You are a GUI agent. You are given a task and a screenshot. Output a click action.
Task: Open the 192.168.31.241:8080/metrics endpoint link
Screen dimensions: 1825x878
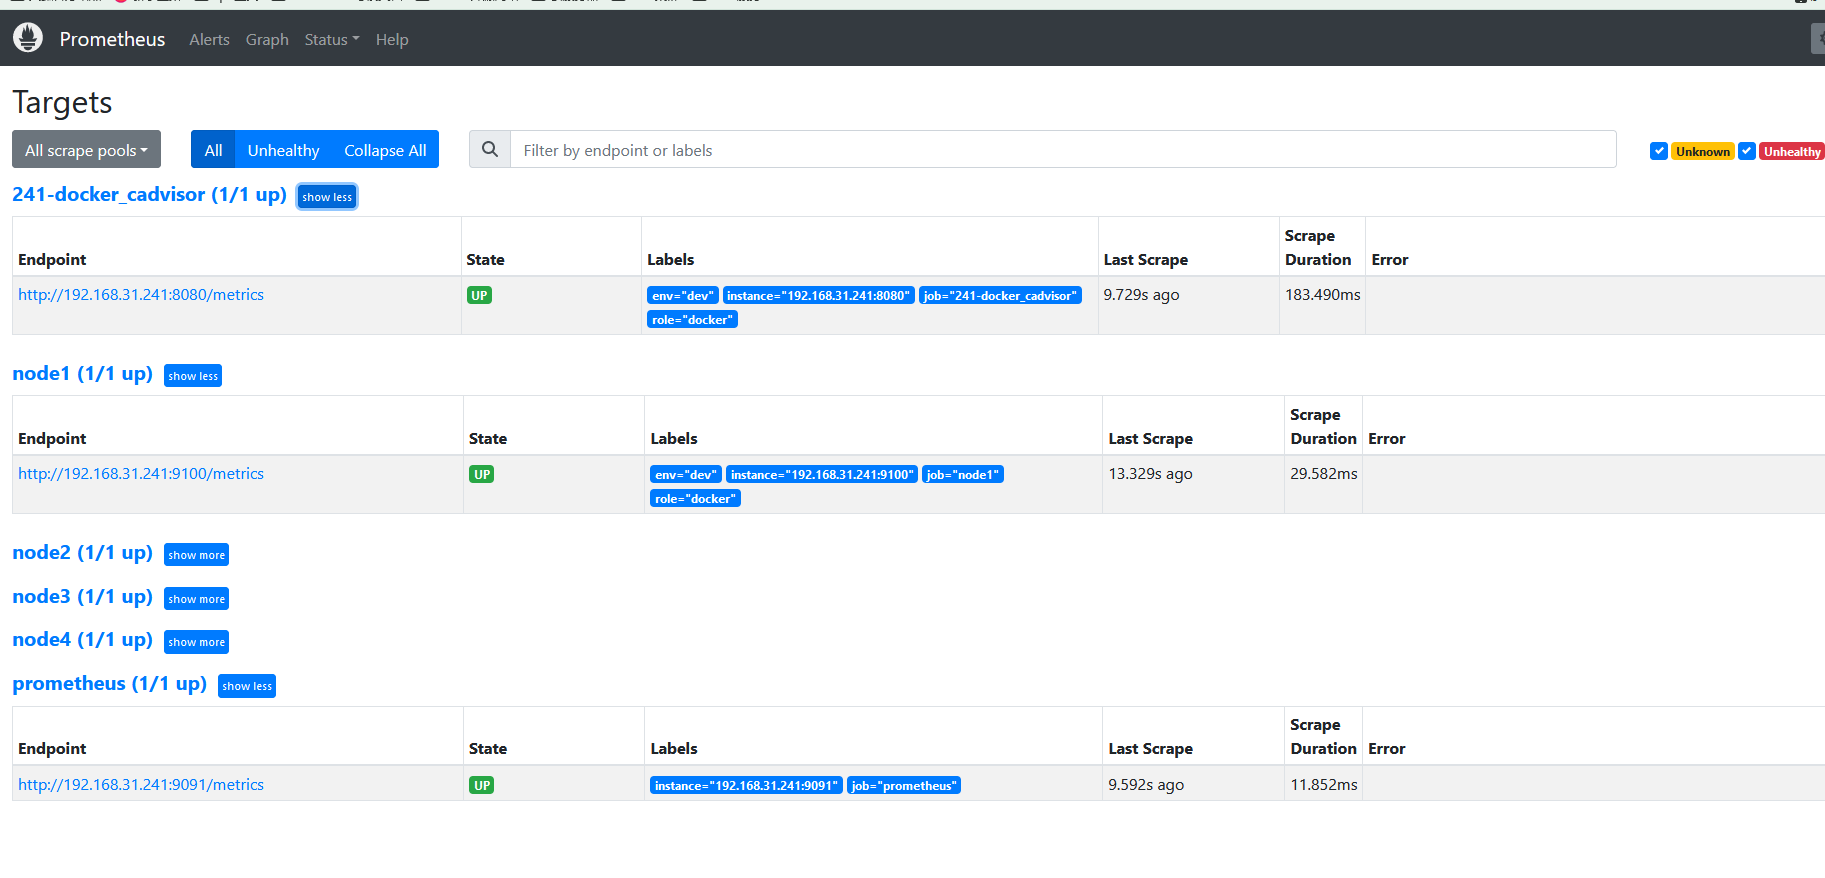[x=141, y=295]
